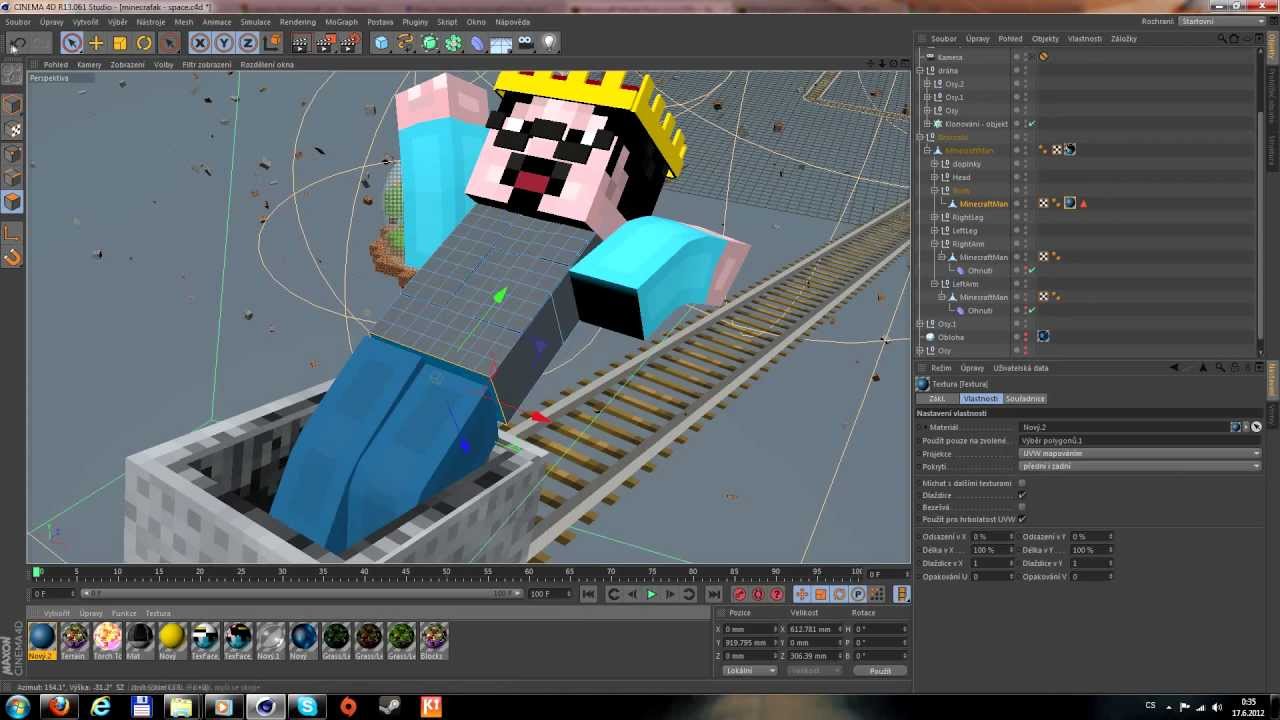Open render settings clapperboard icon

click(x=349, y=43)
